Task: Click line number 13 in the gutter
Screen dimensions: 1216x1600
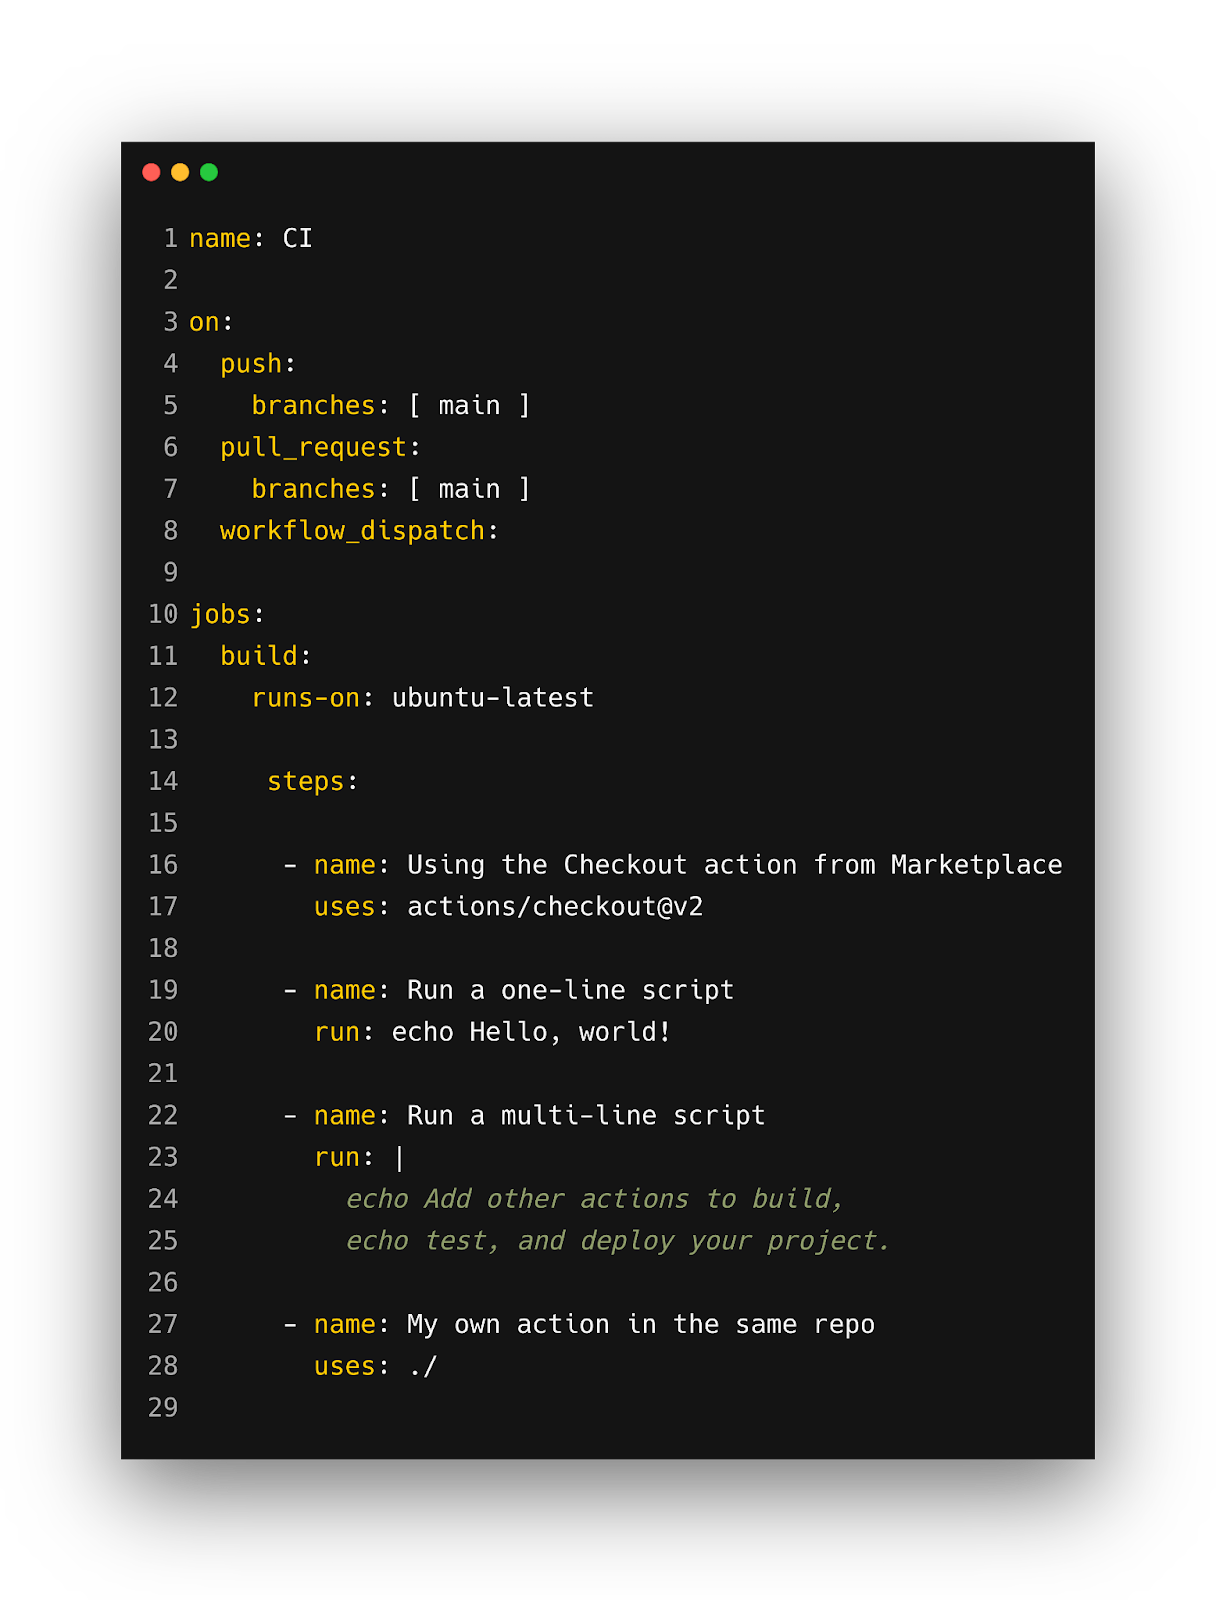Action: point(163,740)
